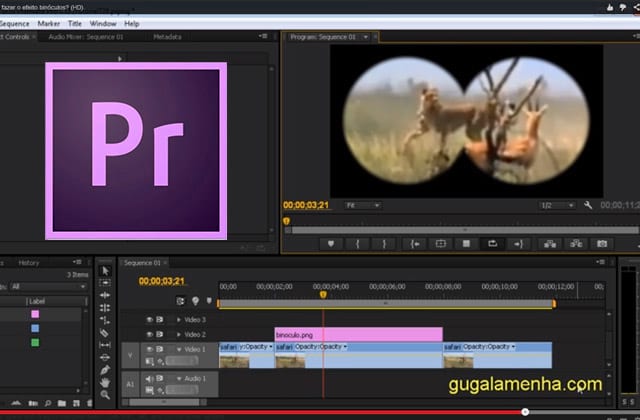
Task: Select the Selection arrow tool
Action: [x=105, y=271]
